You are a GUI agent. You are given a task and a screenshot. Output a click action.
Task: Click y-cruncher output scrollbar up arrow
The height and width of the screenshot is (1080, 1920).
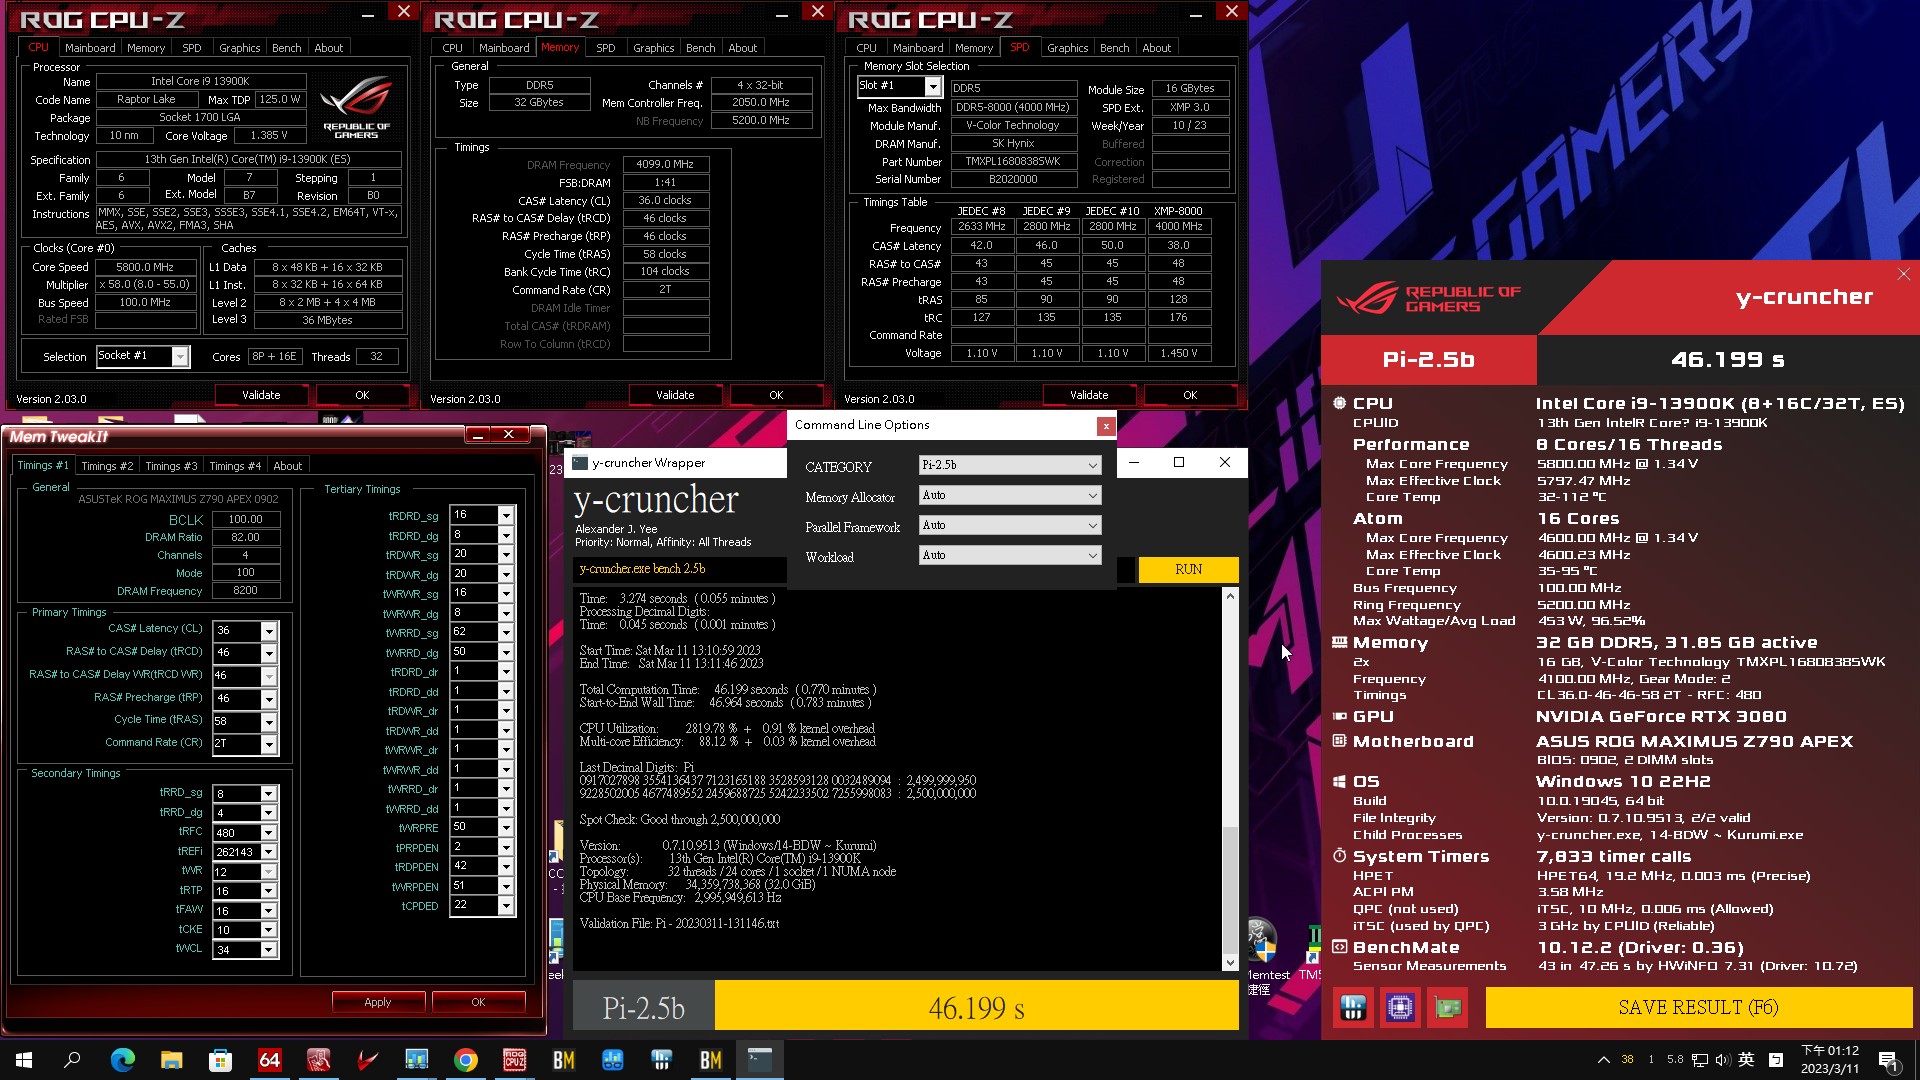click(x=1230, y=596)
